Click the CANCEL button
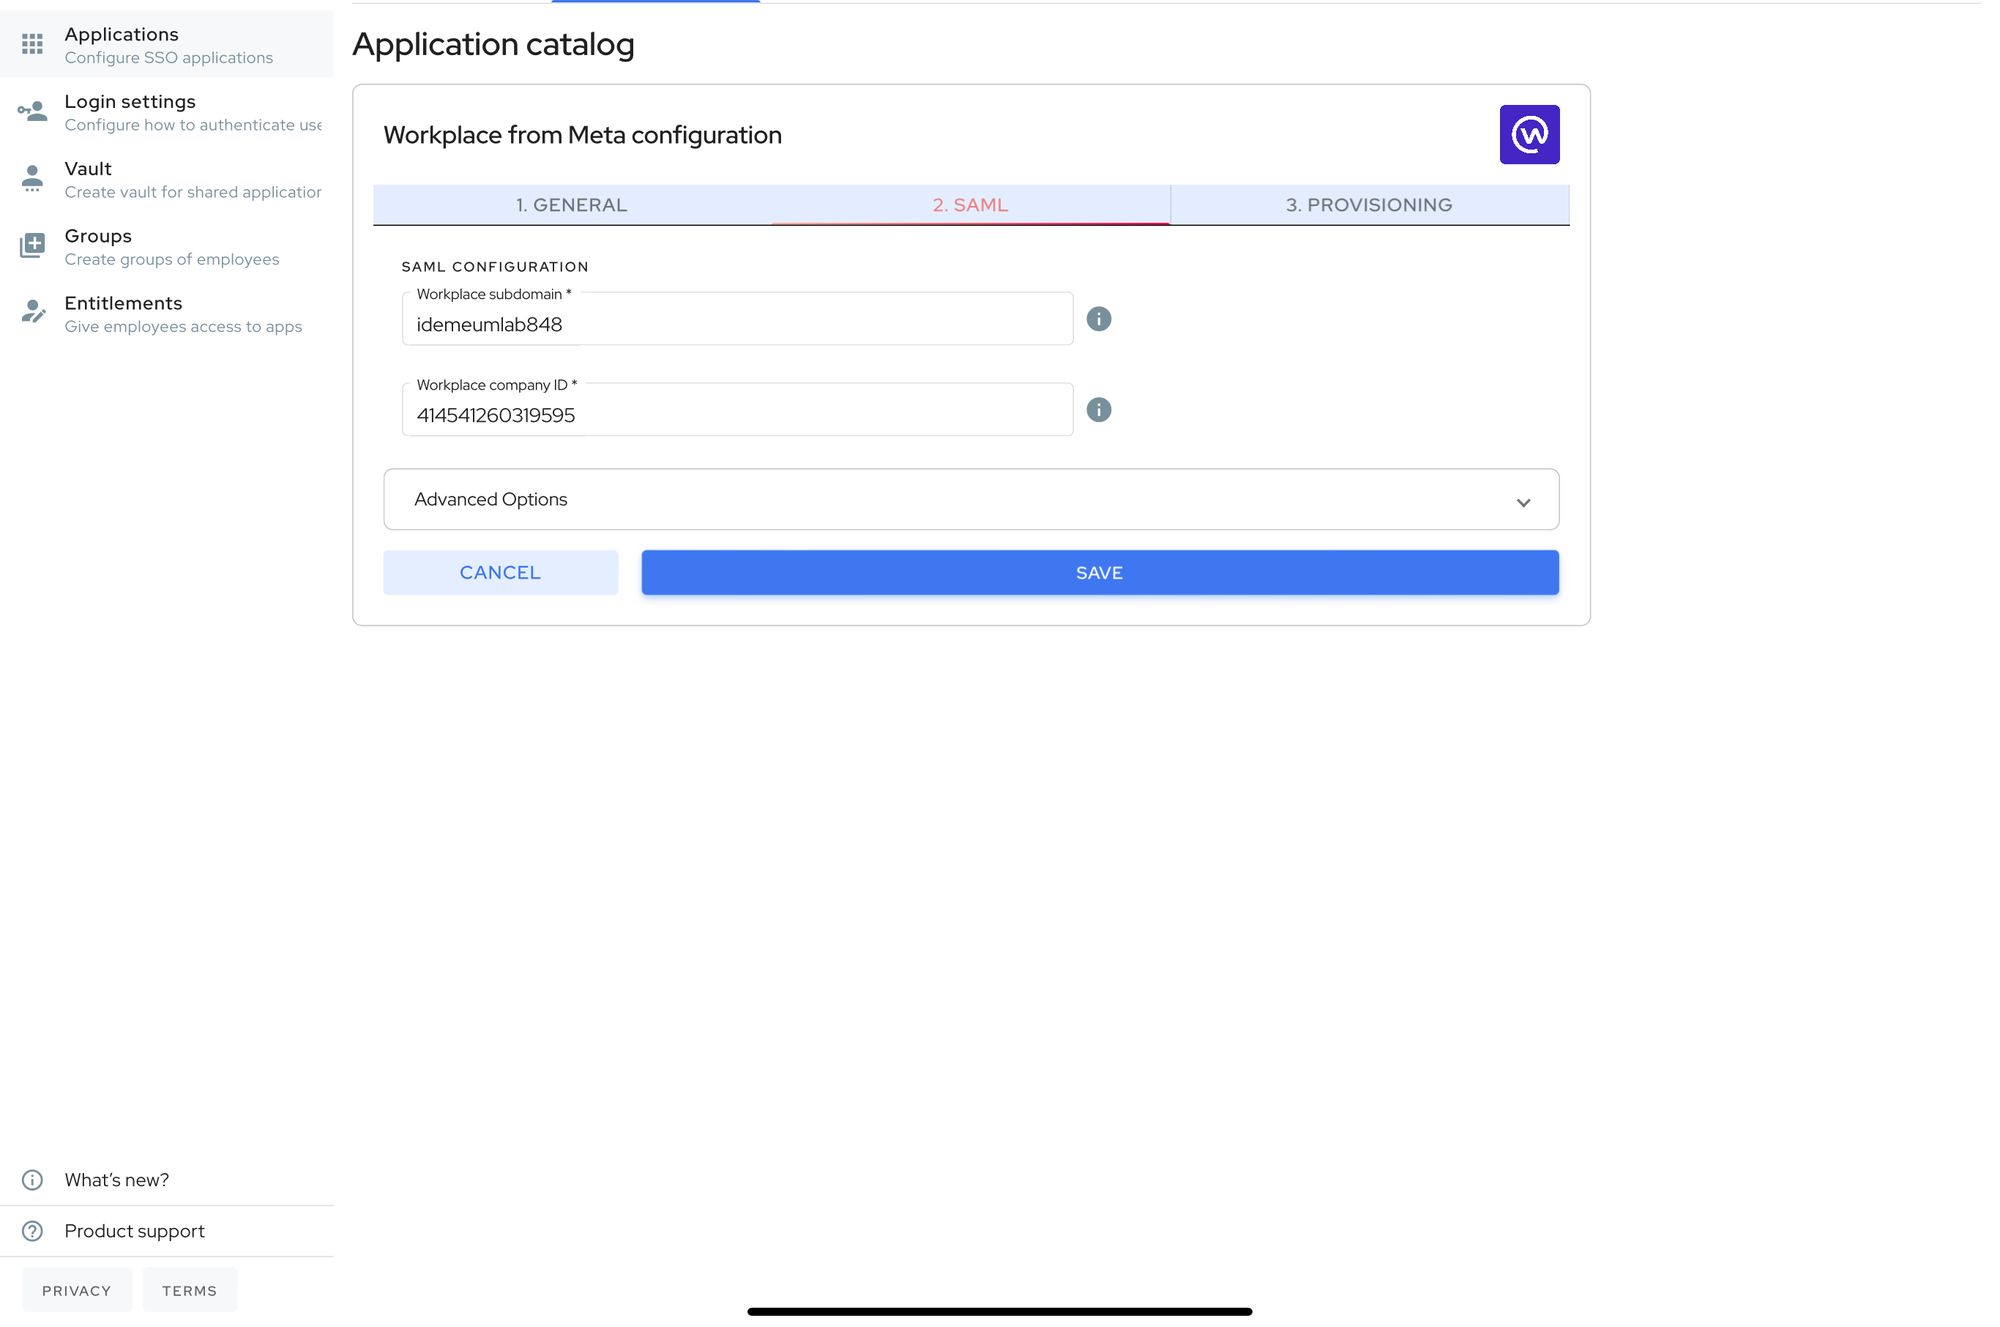2000x1327 pixels. (x=500, y=573)
